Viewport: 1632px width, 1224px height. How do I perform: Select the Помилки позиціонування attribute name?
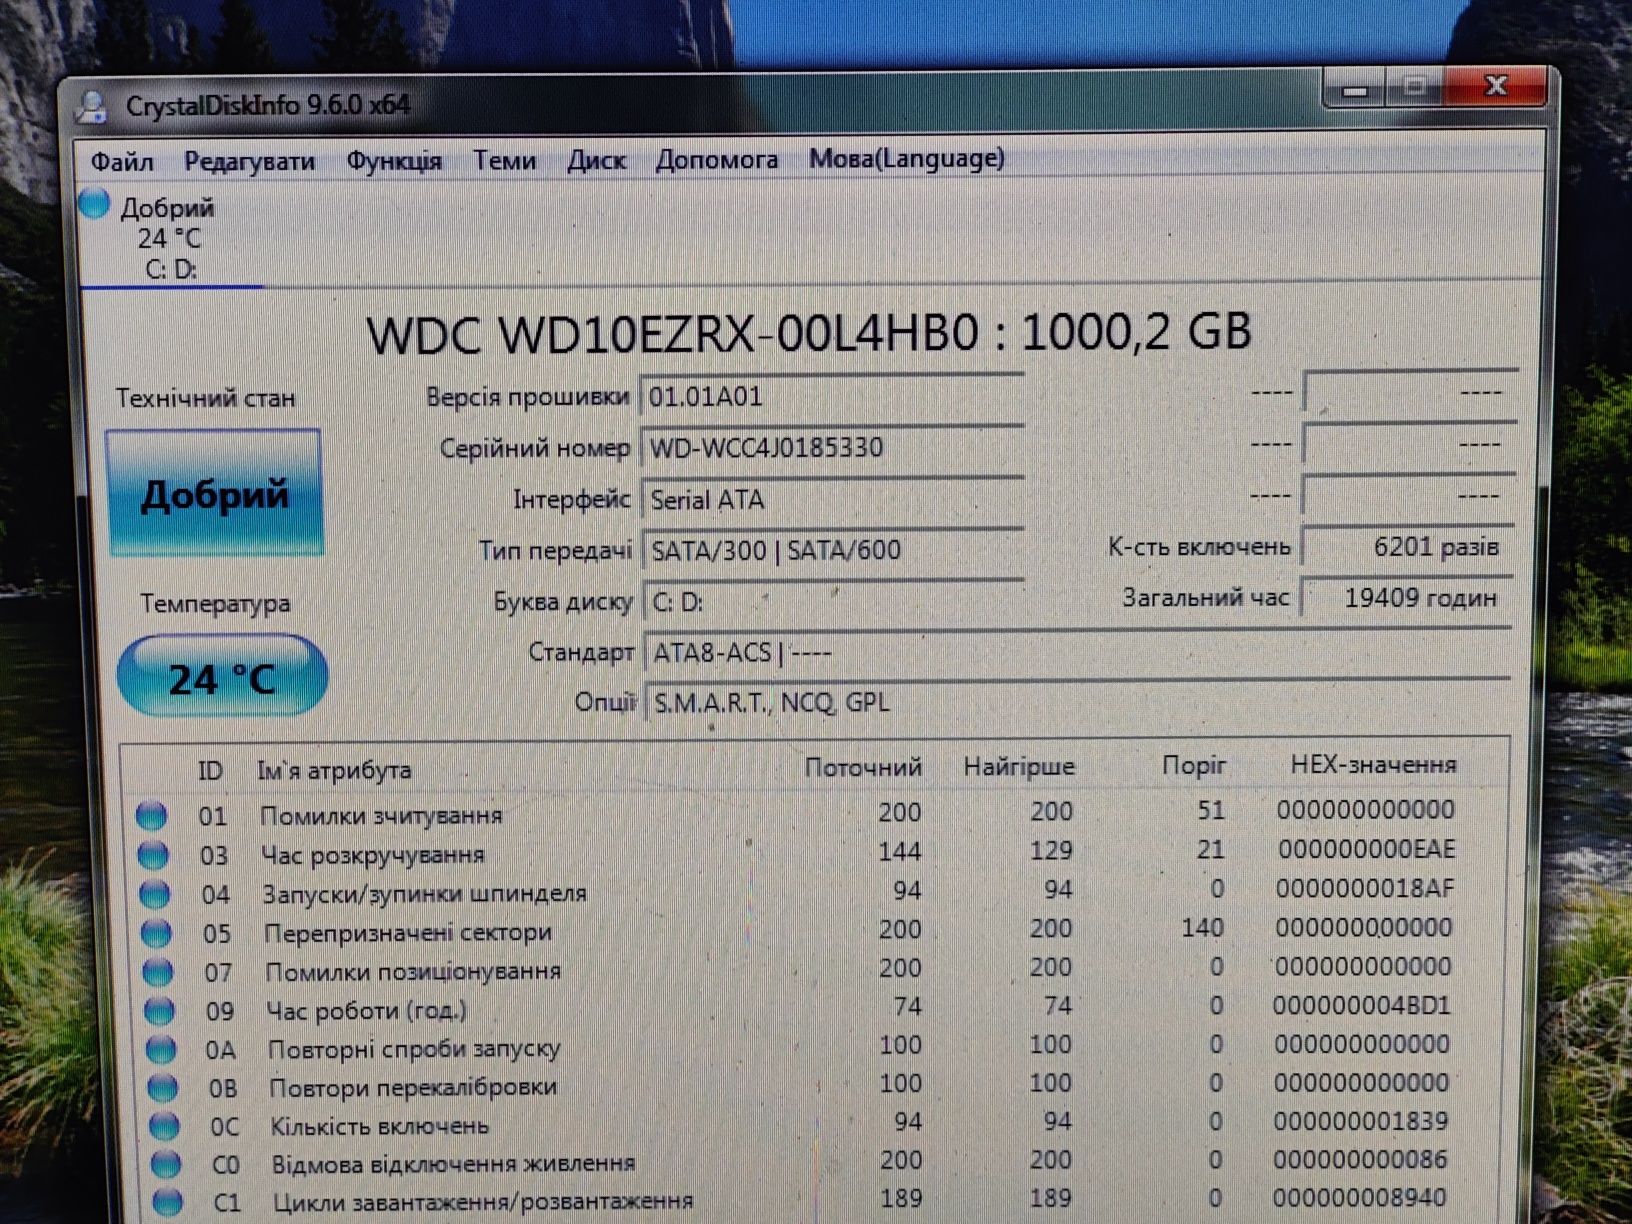pyautogui.click(x=413, y=972)
